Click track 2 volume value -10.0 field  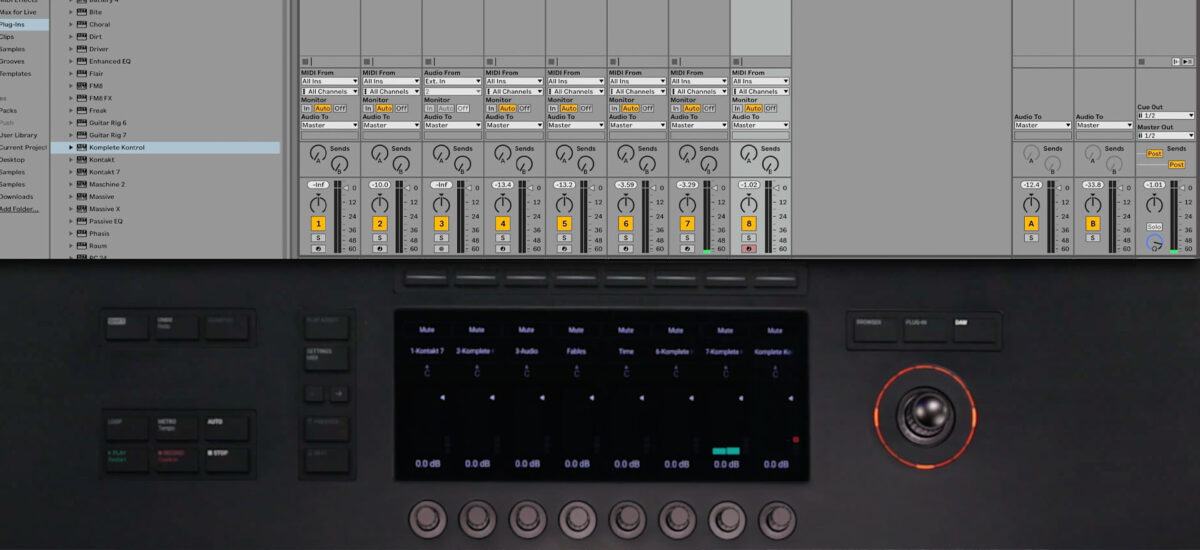click(x=380, y=185)
